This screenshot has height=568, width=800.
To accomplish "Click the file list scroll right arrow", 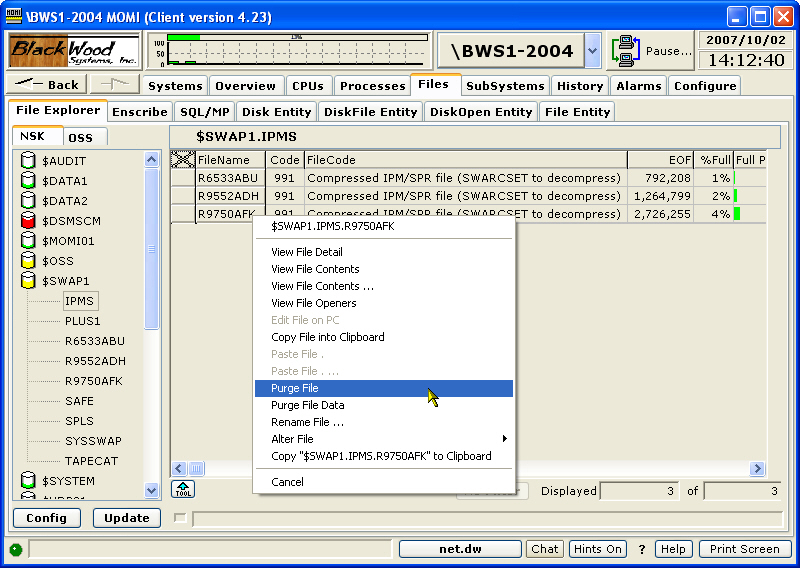I will click(x=757, y=468).
